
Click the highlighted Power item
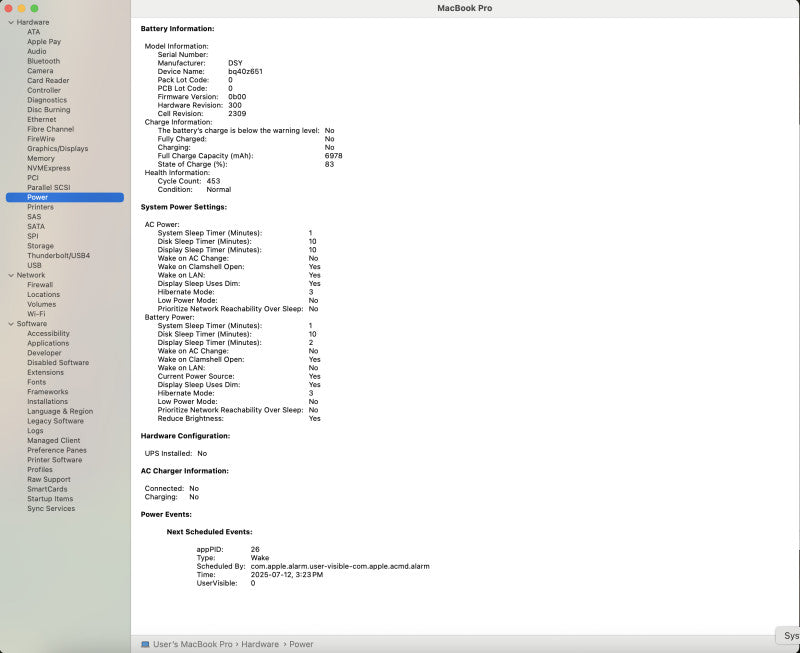click(x=65, y=197)
